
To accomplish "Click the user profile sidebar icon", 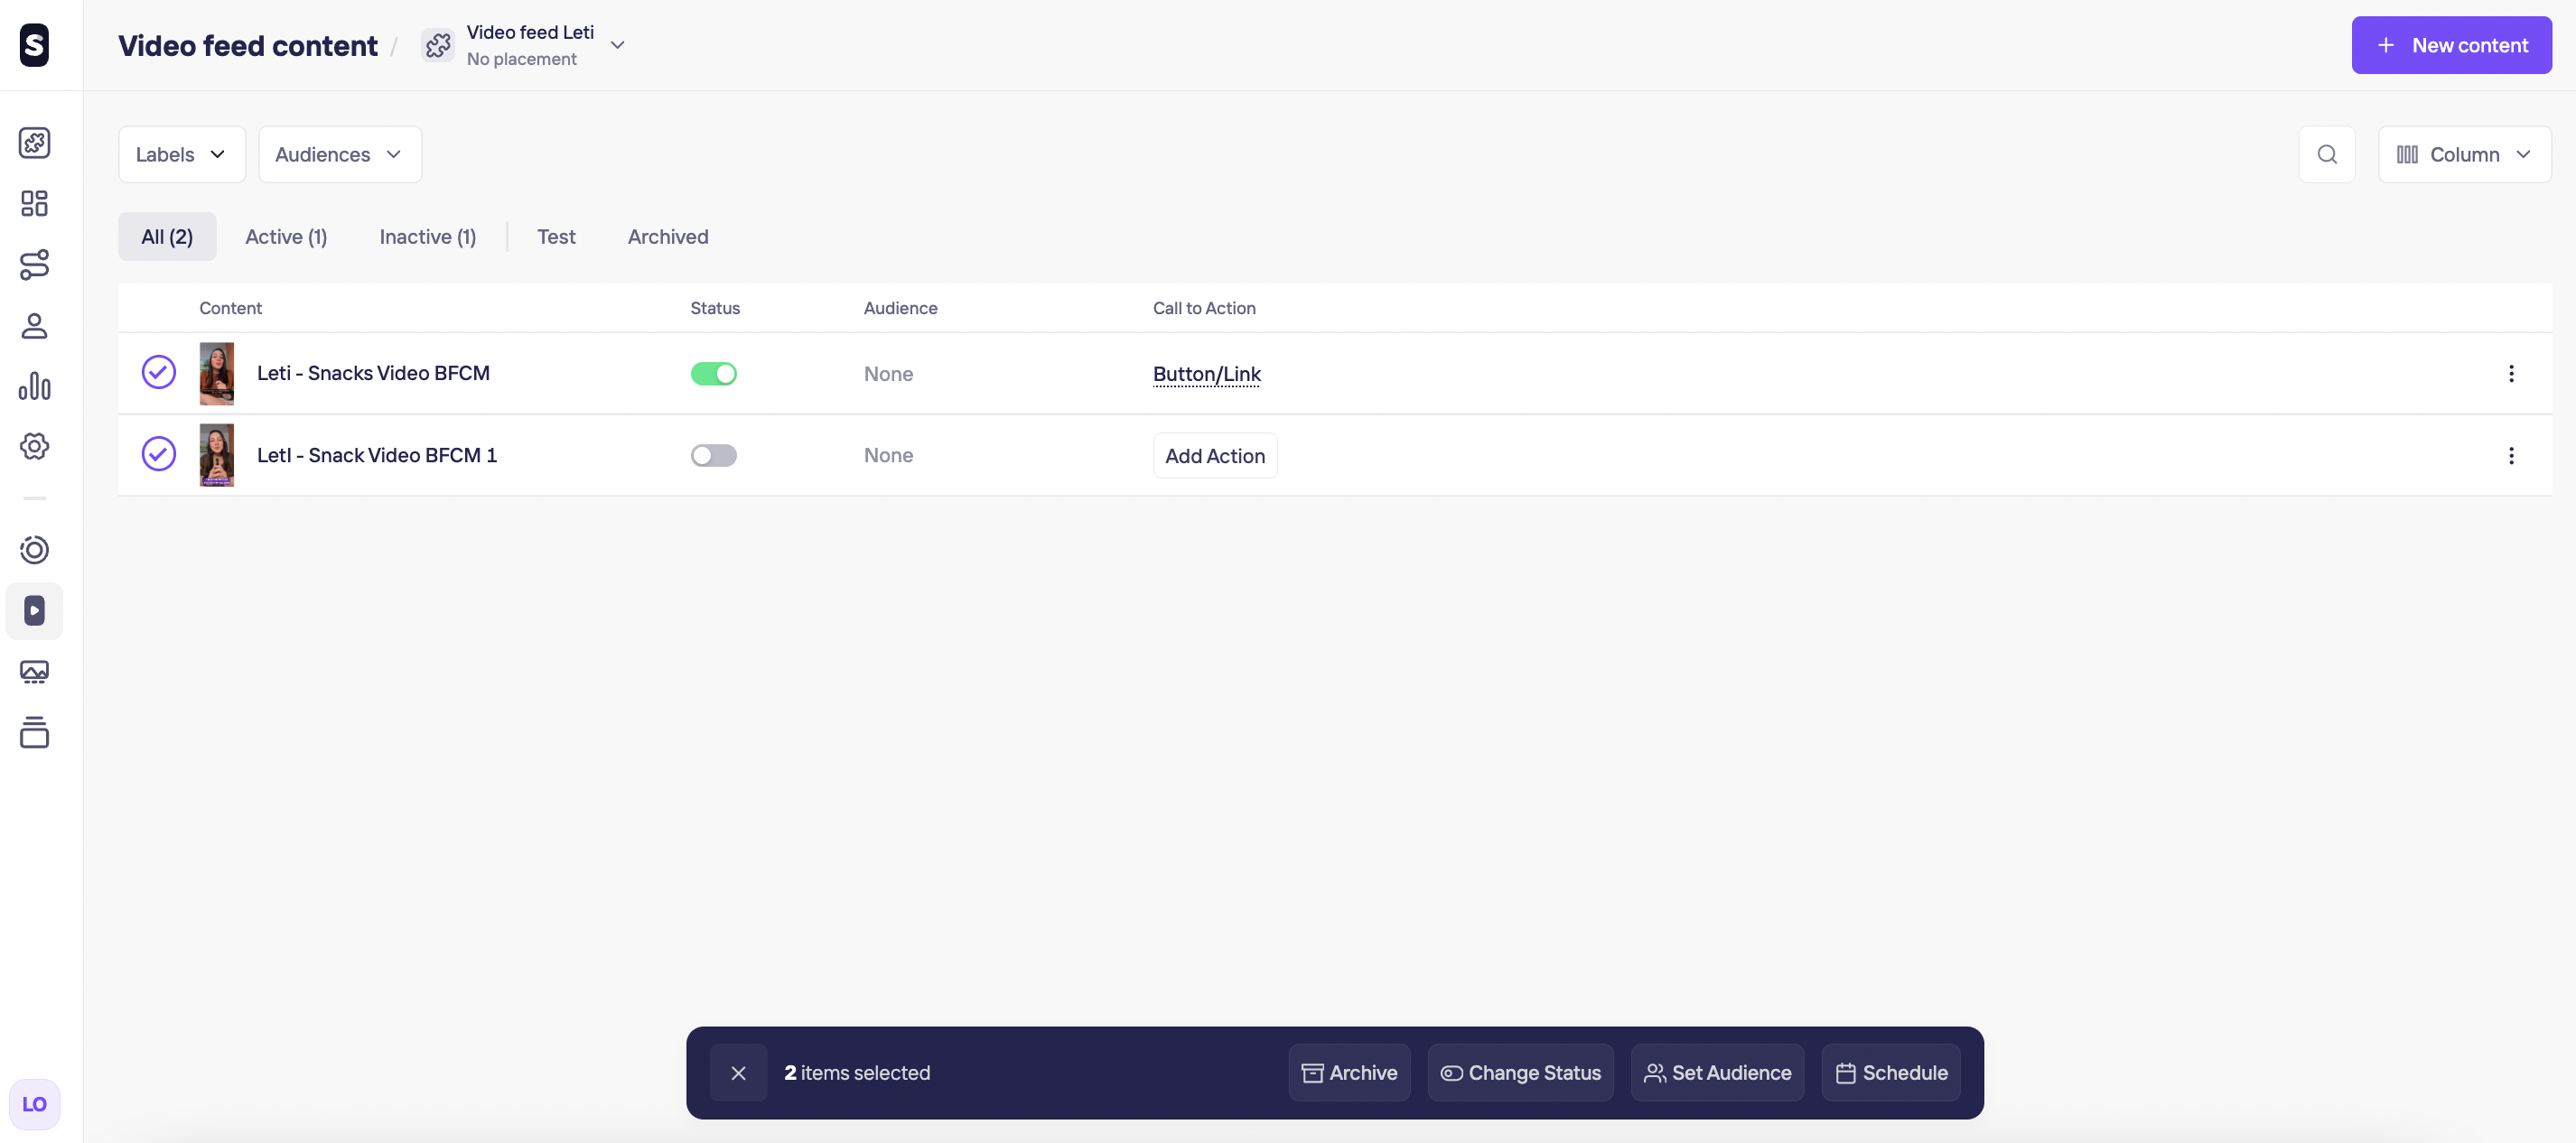I will (34, 326).
